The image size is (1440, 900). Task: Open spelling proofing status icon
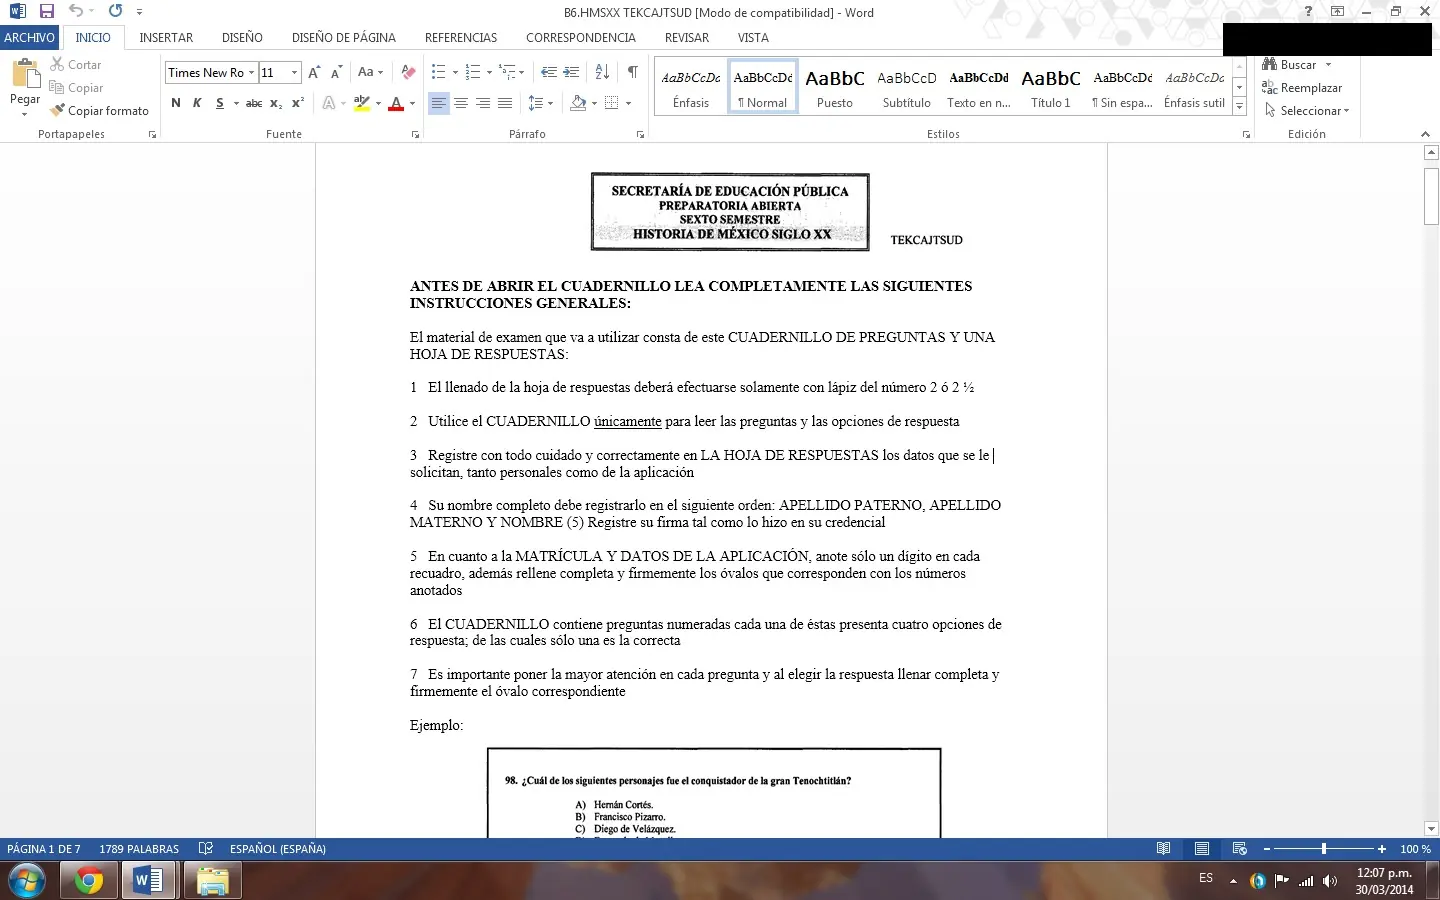[x=206, y=849]
